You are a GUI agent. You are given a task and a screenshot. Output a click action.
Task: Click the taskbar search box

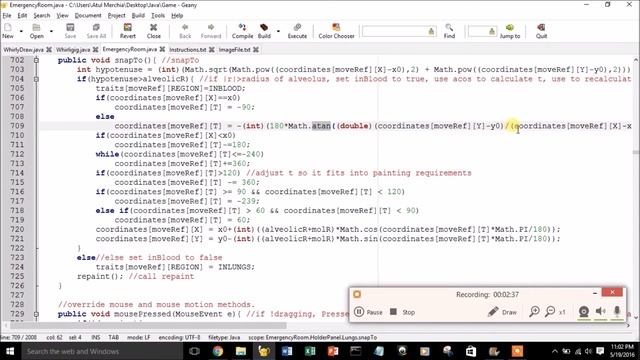[101, 351]
